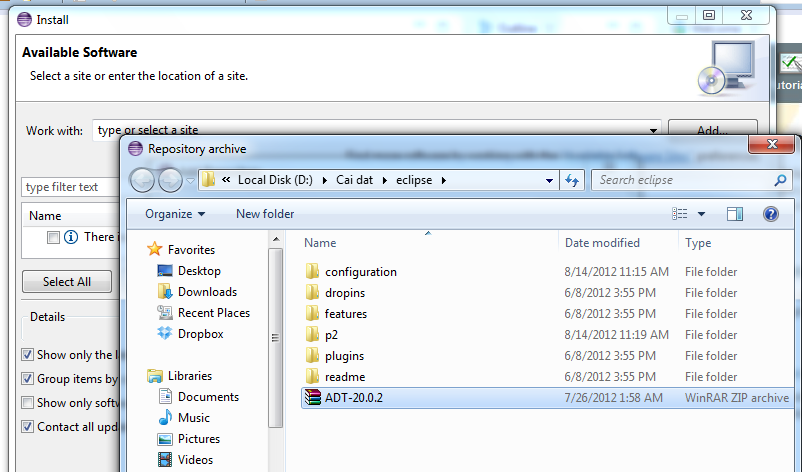
Task: Select the dropins folder icon
Action: (x=313, y=292)
